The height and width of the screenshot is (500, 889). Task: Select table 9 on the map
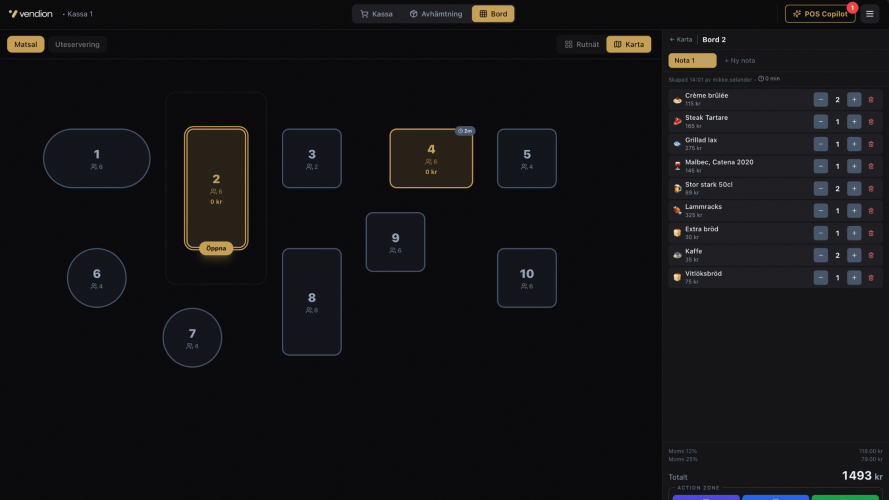[395, 242]
